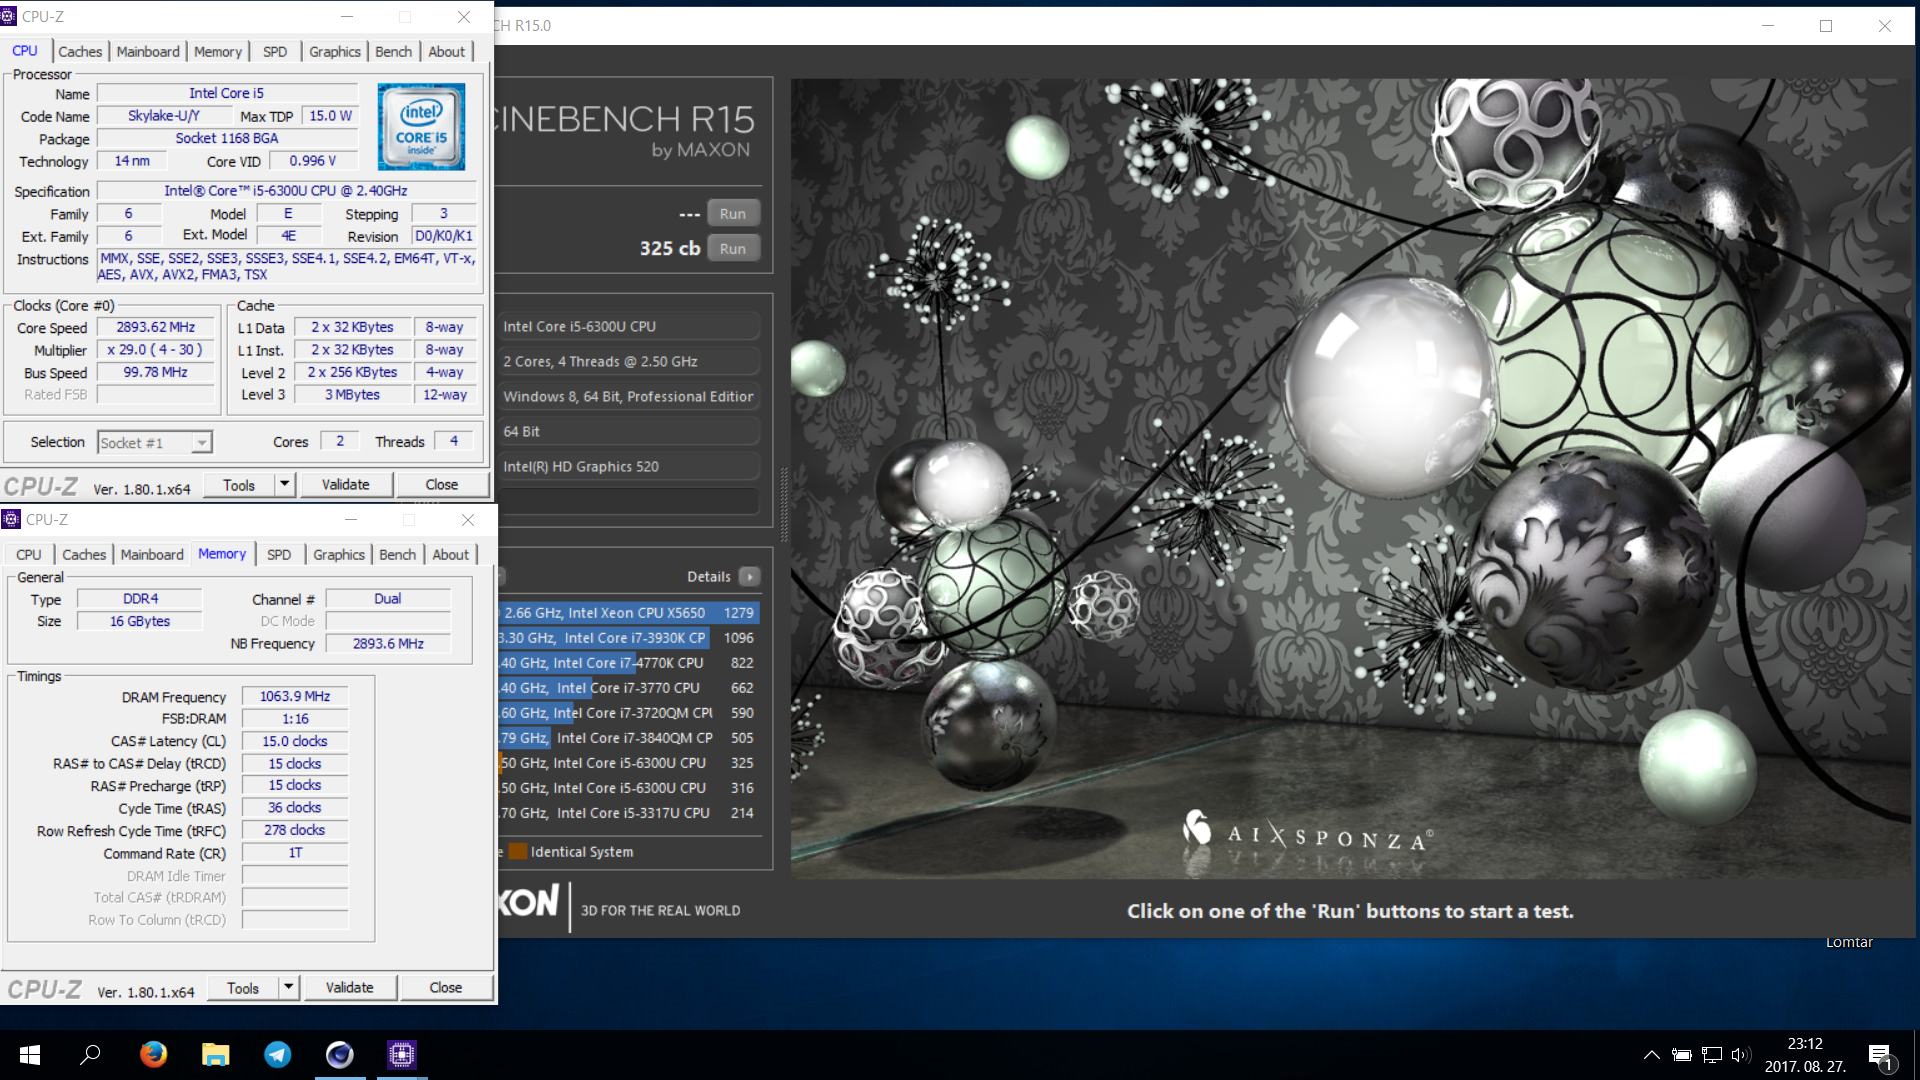The height and width of the screenshot is (1080, 1920).
Task: Open Graphics tab in top CPU-Z window
Action: [335, 51]
